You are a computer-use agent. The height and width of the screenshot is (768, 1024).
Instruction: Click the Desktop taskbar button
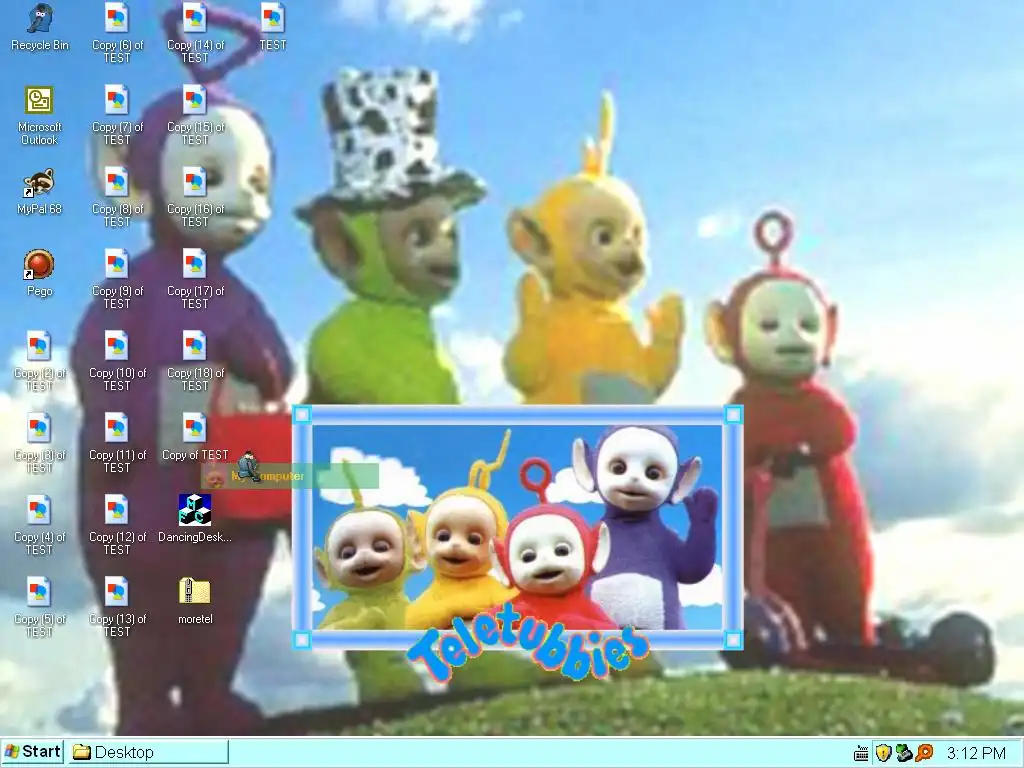(148, 752)
